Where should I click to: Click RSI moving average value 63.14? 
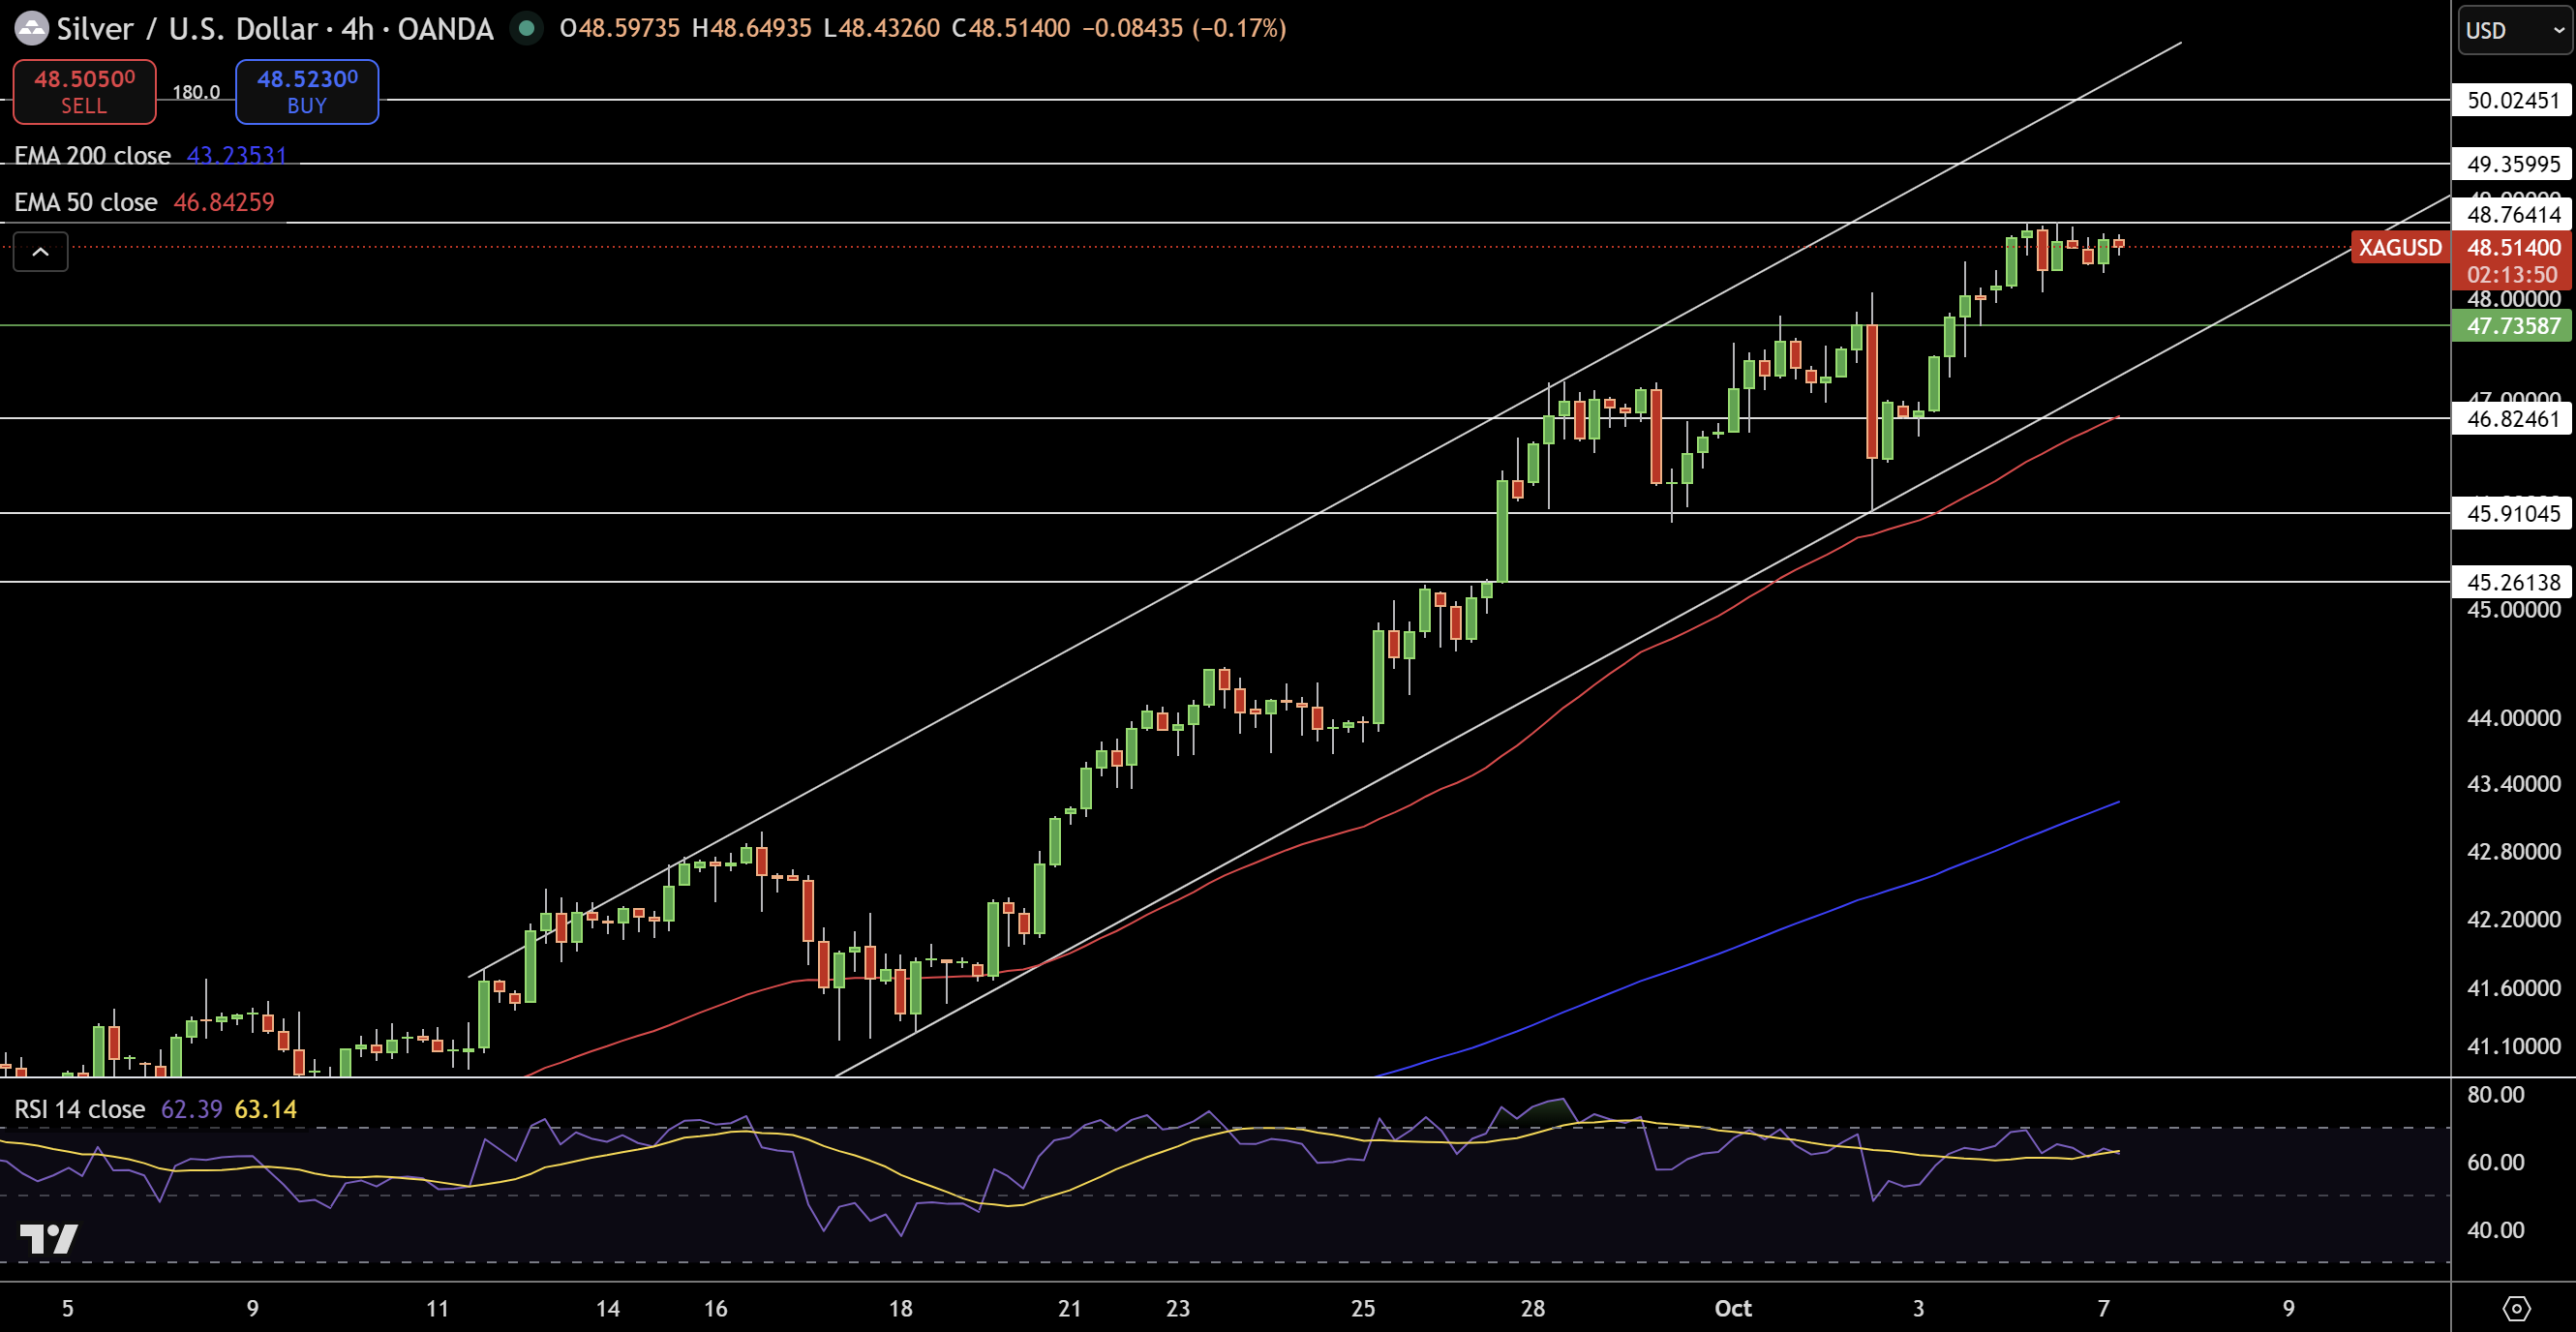click(x=265, y=1109)
